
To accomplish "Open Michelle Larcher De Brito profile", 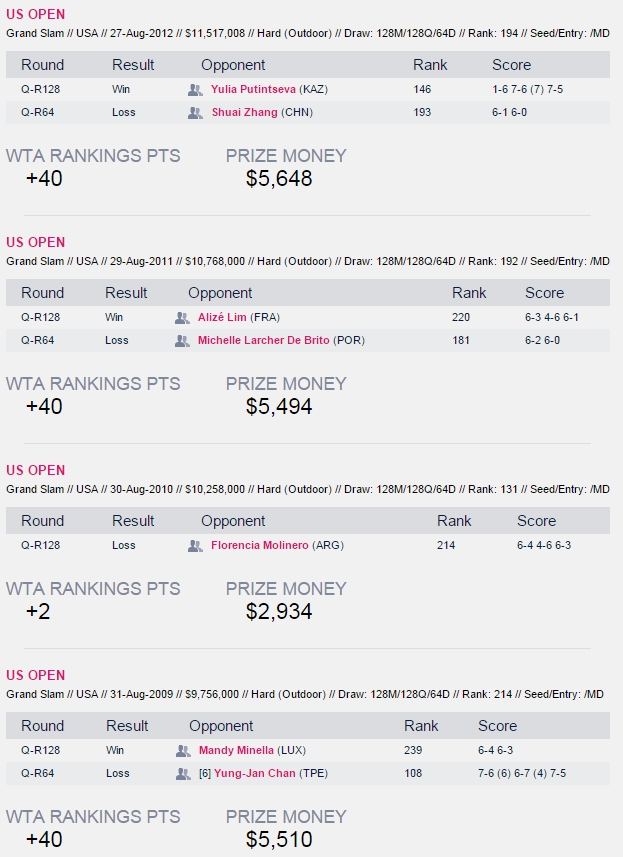I will coord(263,340).
